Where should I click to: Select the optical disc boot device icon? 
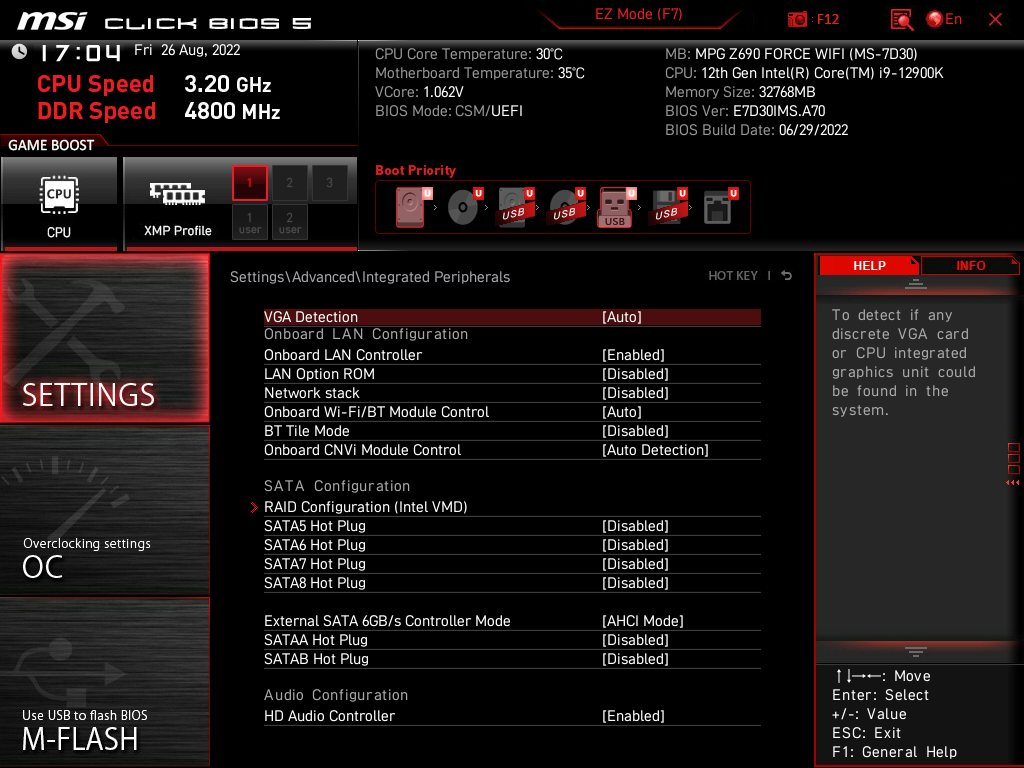[x=464, y=207]
